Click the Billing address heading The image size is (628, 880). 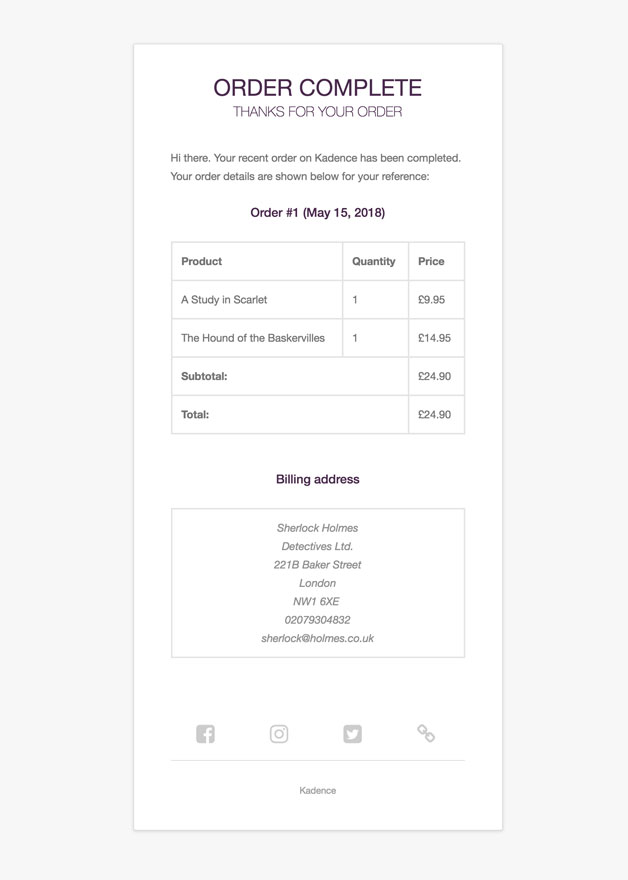point(318,479)
